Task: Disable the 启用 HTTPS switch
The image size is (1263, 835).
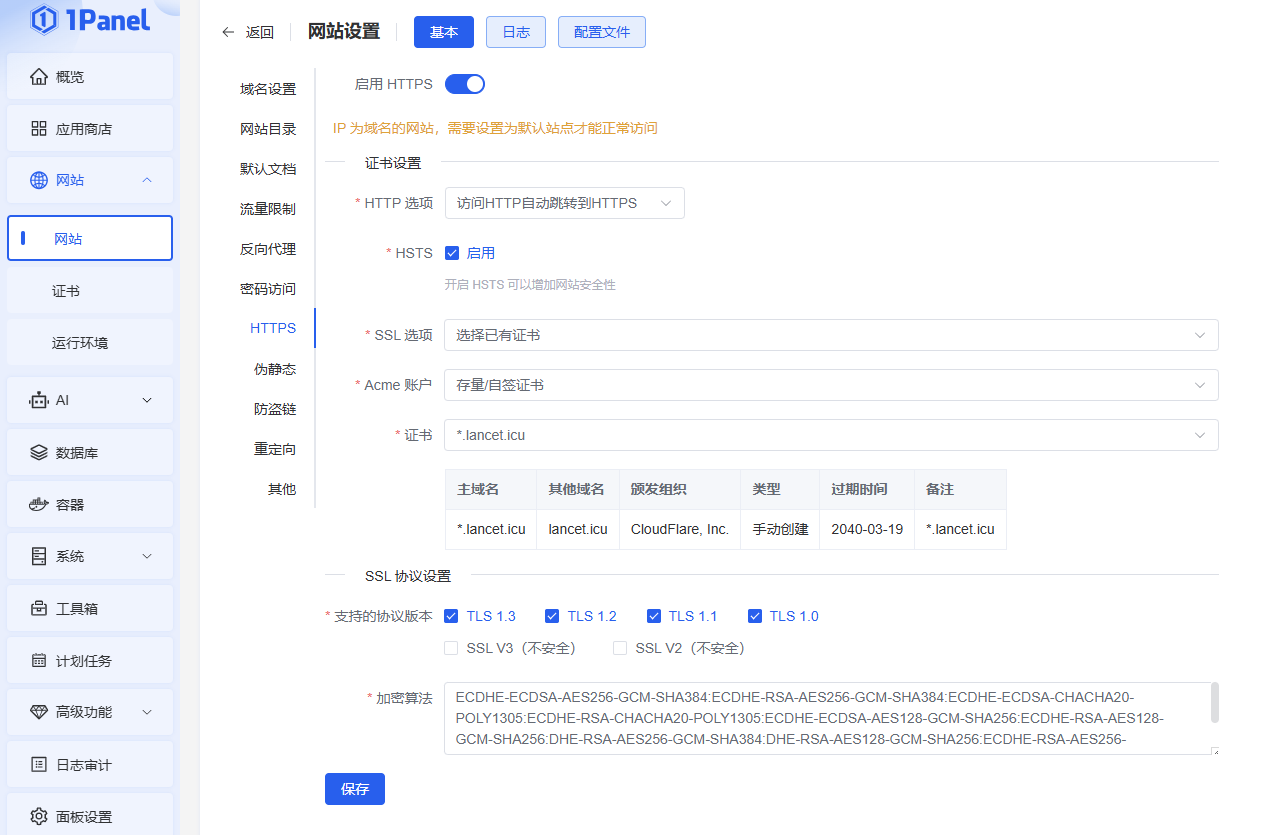Action: point(465,84)
